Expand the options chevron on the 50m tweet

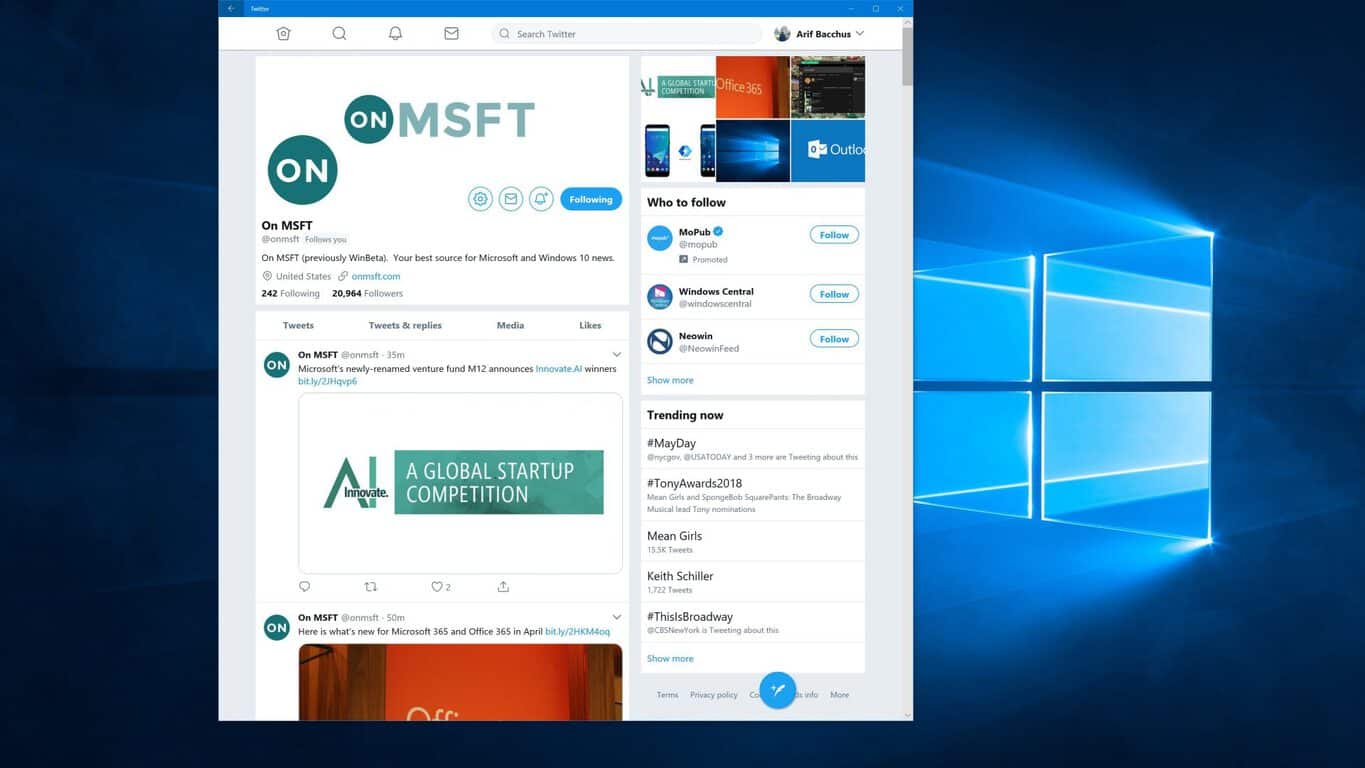616,618
